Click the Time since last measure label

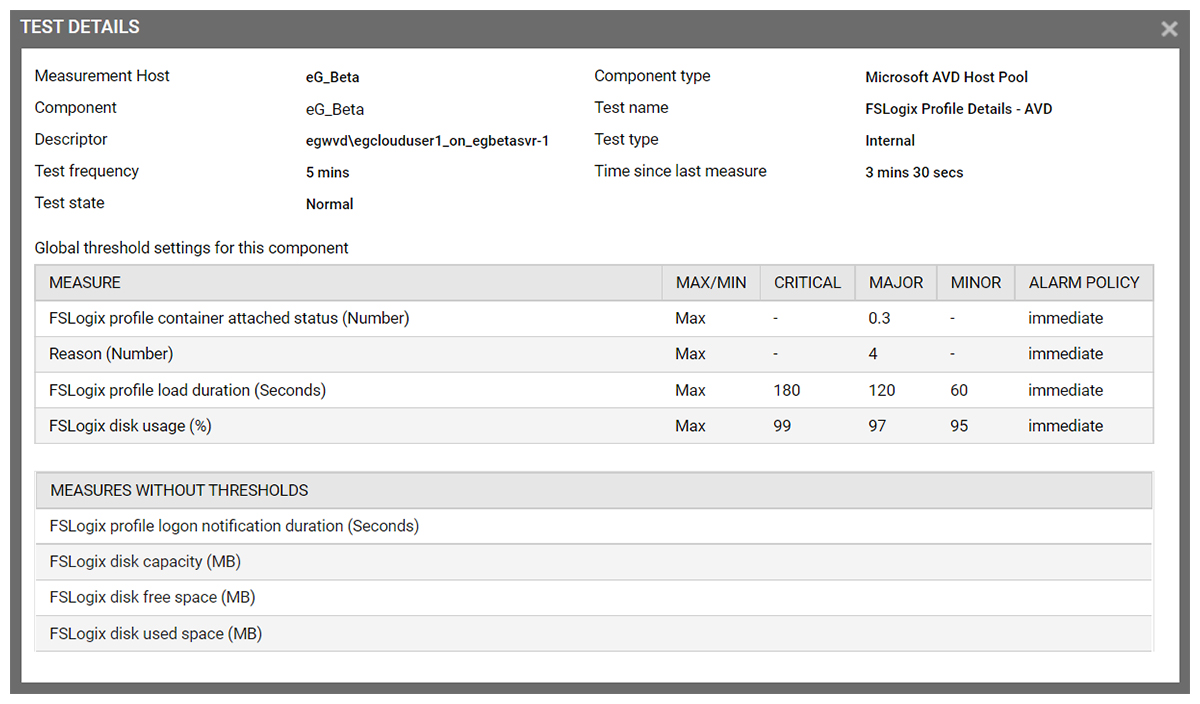pos(680,171)
